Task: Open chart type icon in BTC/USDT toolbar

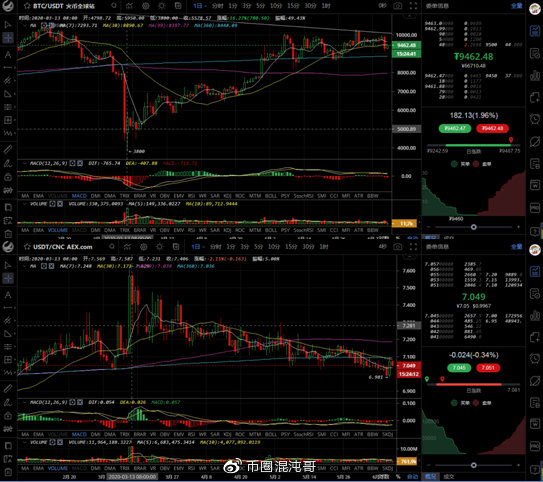Action: point(129,6)
